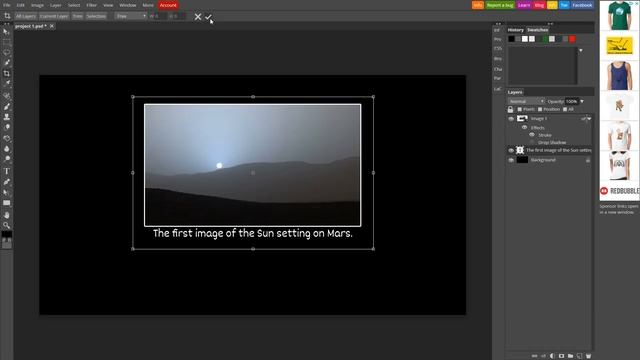Switch to the History tab
The image size is (640, 360).
[x=516, y=30]
